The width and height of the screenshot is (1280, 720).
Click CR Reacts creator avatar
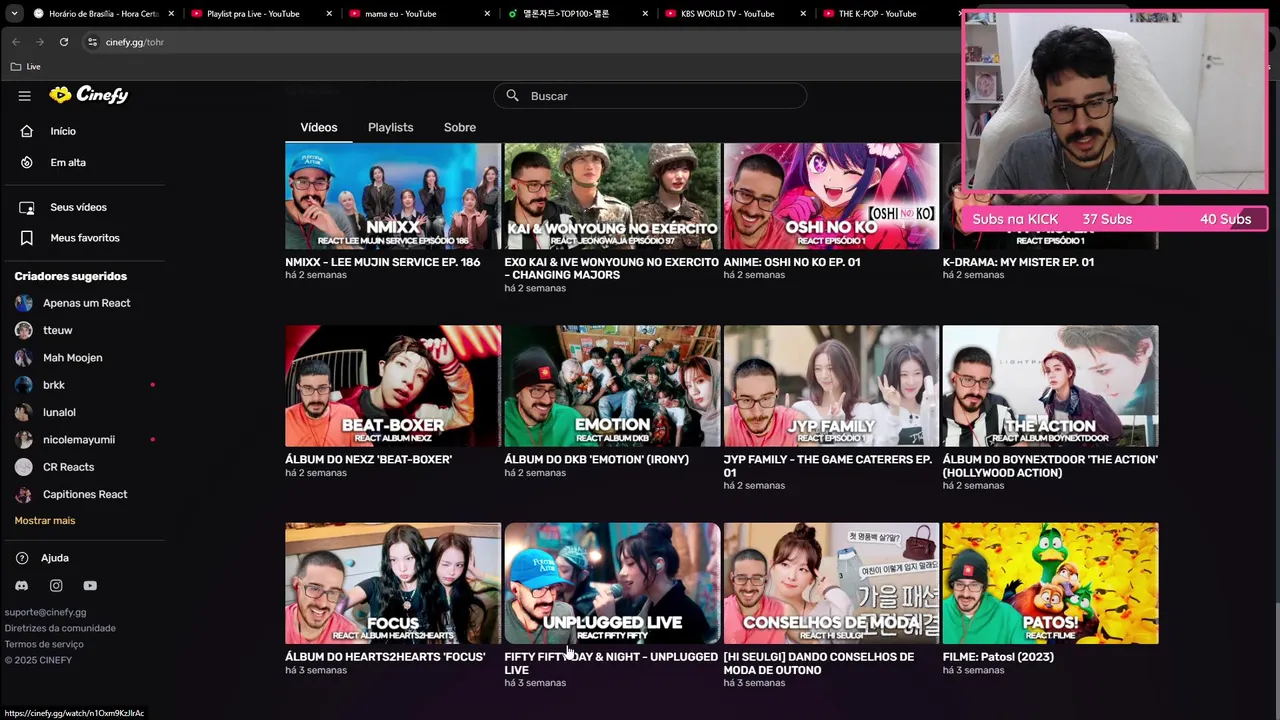24,467
